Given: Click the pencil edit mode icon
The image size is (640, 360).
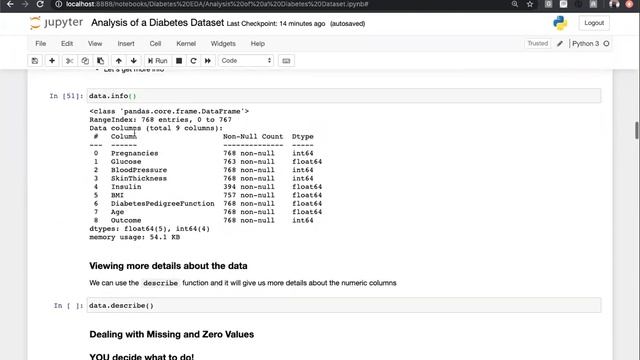Looking at the screenshot, I should point(560,44).
